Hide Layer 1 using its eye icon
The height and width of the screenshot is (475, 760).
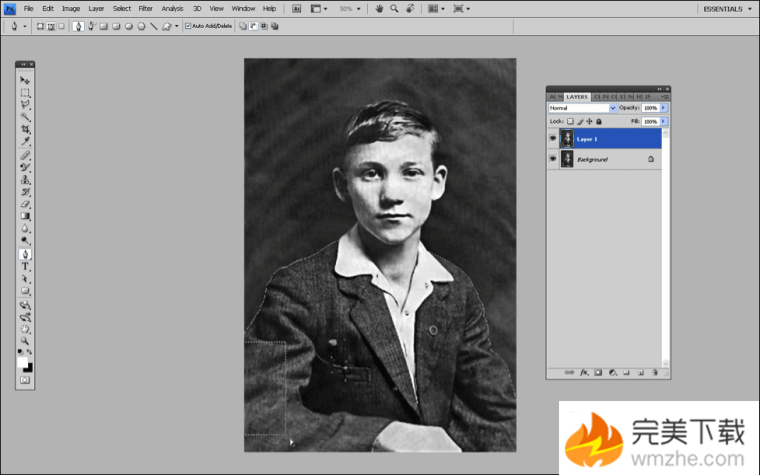552,139
